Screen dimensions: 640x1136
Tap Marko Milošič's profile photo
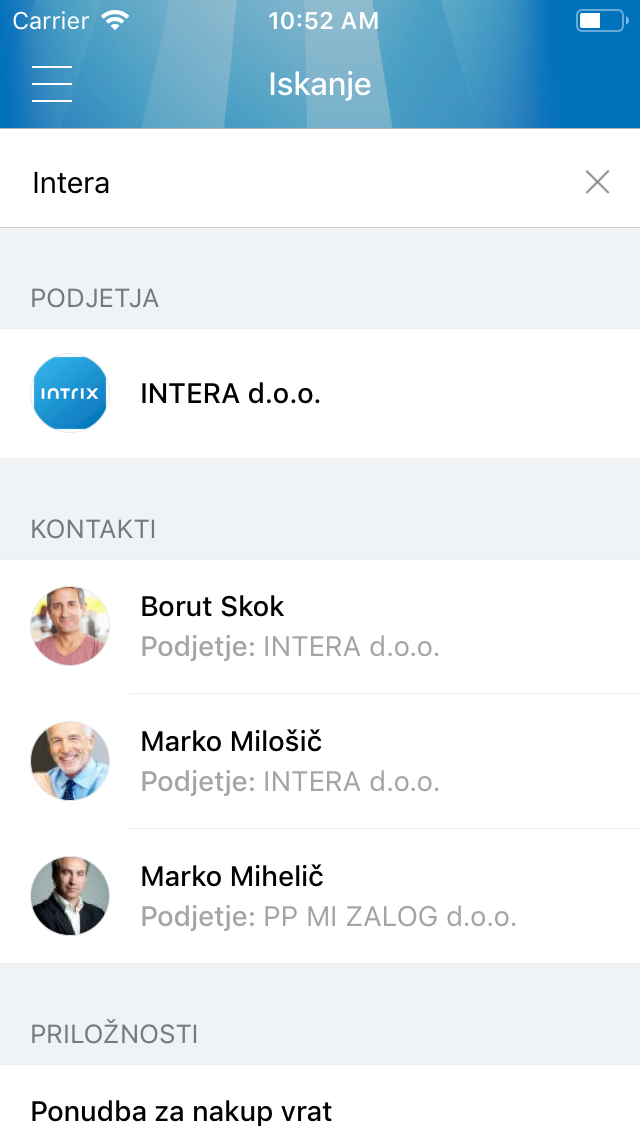pos(70,761)
